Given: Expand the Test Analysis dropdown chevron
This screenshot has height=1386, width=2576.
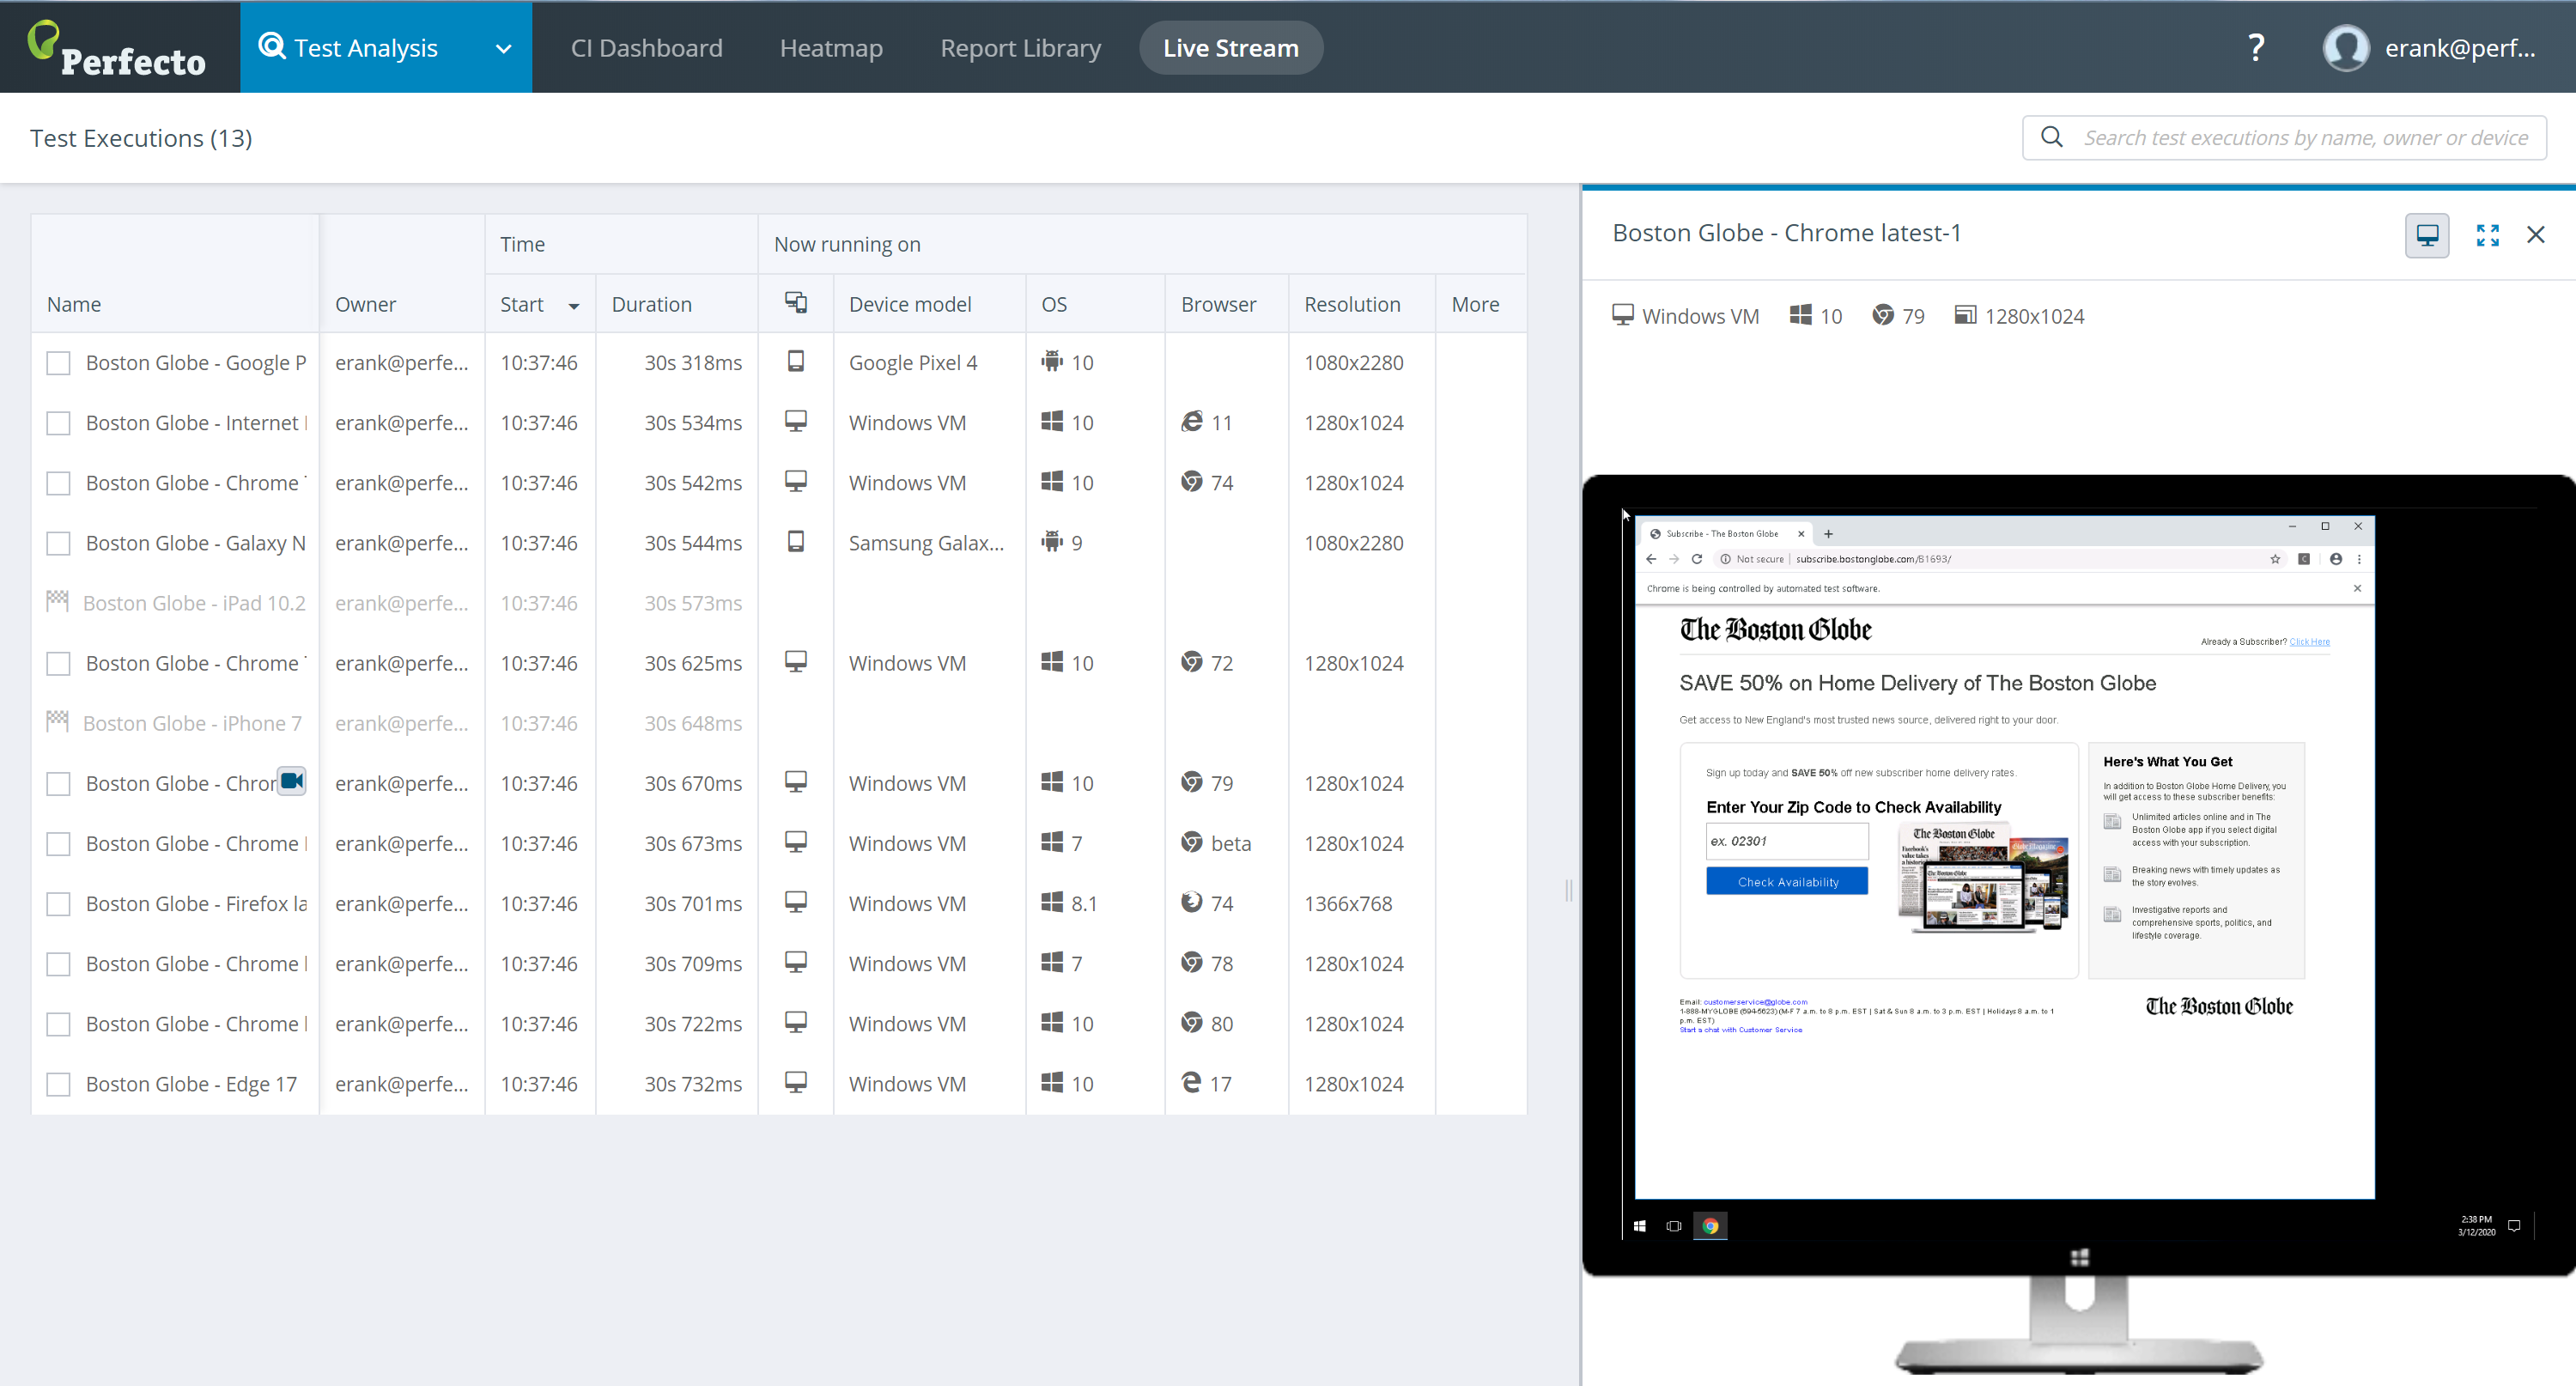Looking at the screenshot, I should 503,48.
